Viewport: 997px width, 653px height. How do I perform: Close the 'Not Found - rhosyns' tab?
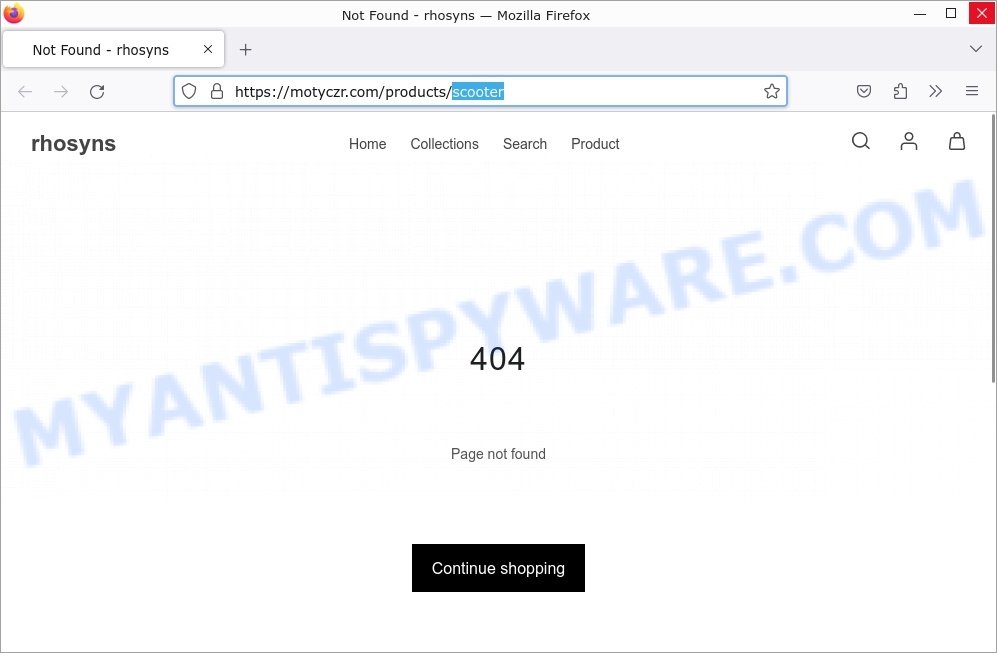click(x=208, y=49)
